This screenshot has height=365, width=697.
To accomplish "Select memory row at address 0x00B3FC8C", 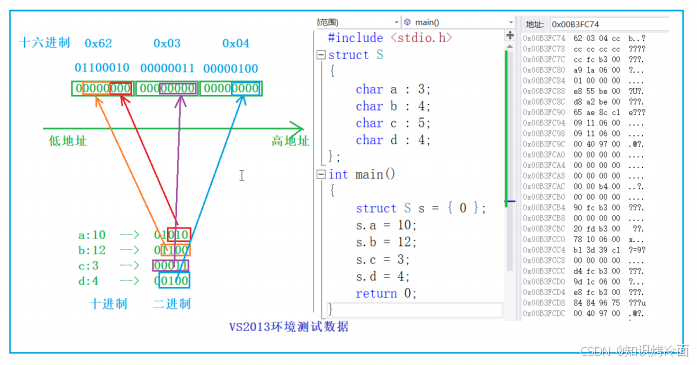I will click(x=584, y=102).
